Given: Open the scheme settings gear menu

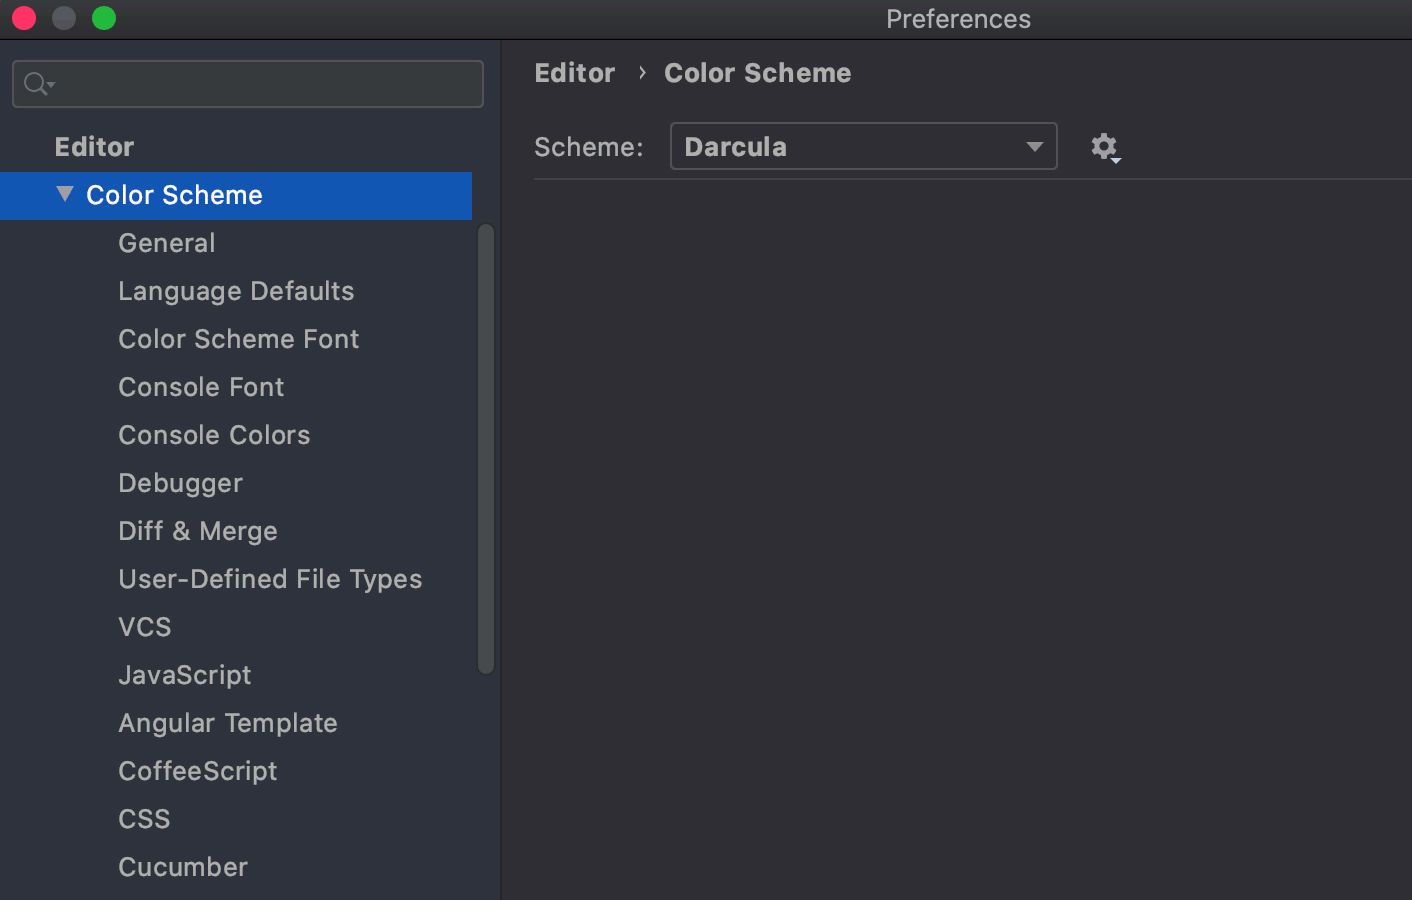Looking at the screenshot, I should 1105,146.
